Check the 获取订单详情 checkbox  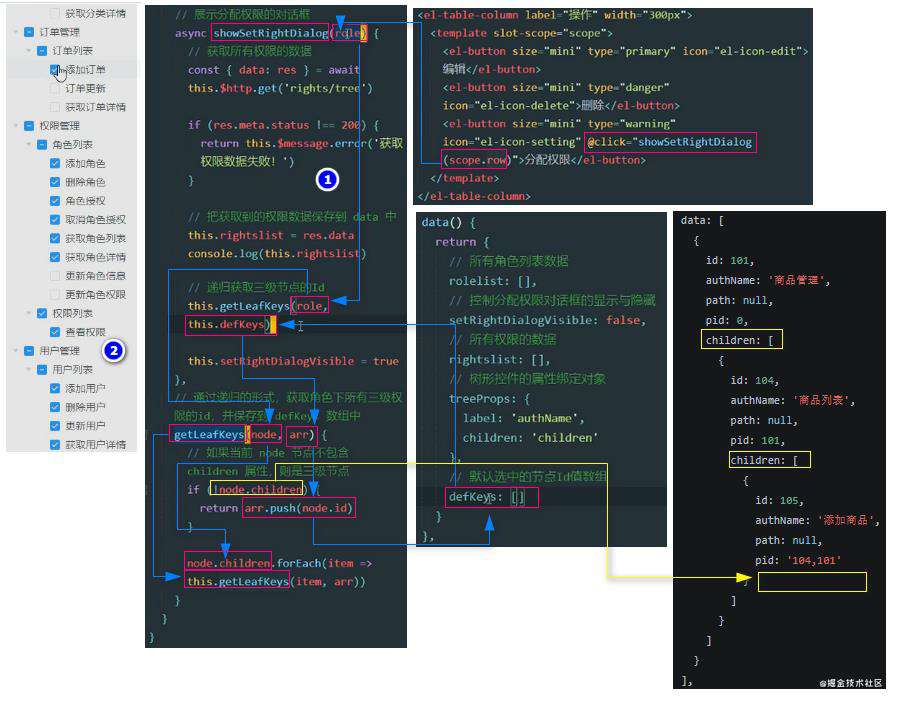pos(55,107)
